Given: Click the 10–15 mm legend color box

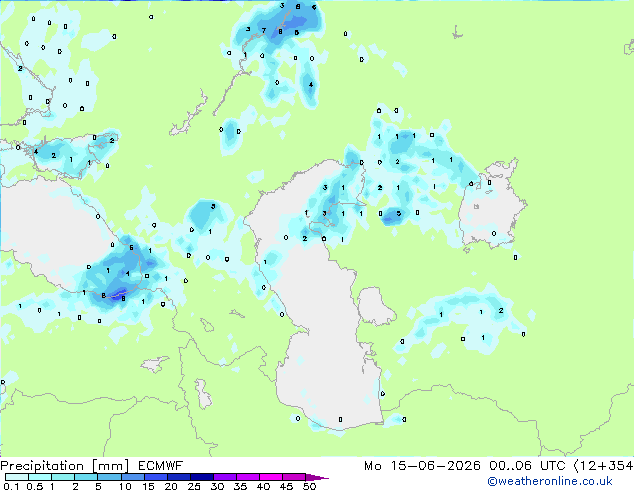Looking at the screenshot, I should click(132, 477).
